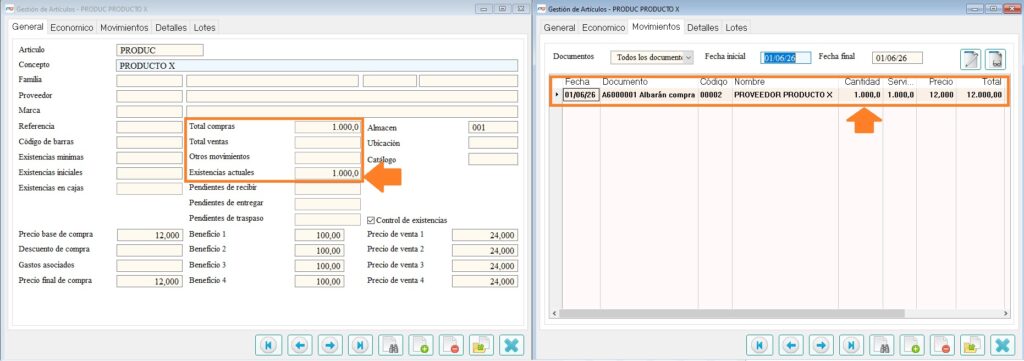Viewport: 1024px width, 361px height.
Task: Go to next record in General-tab window
Action: (x=330, y=345)
